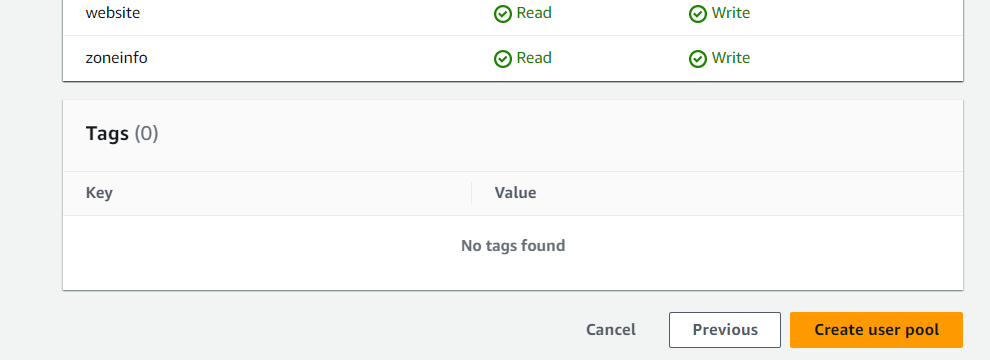Select the Write text in the zoneinfo row
The width and height of the screenshot is (990, 360).
pyautogui.click(x=731, y=57)
